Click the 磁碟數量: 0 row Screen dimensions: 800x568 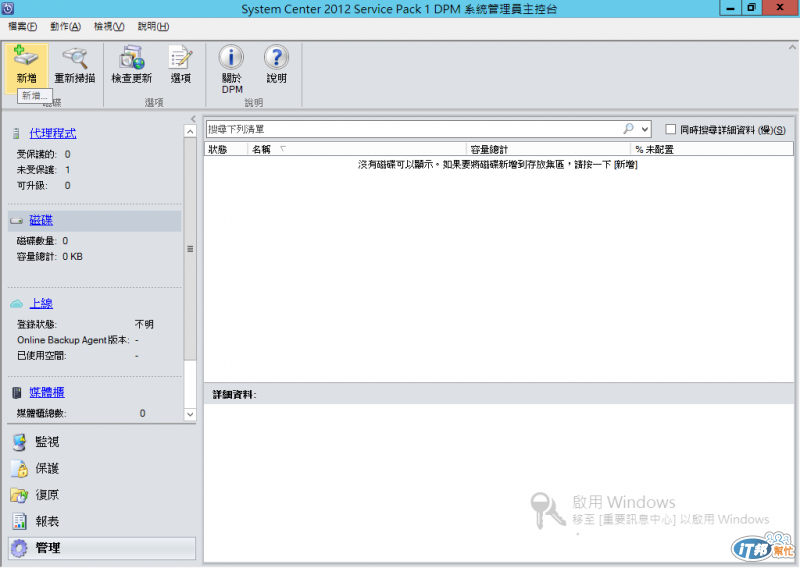(x=42, y=241)
